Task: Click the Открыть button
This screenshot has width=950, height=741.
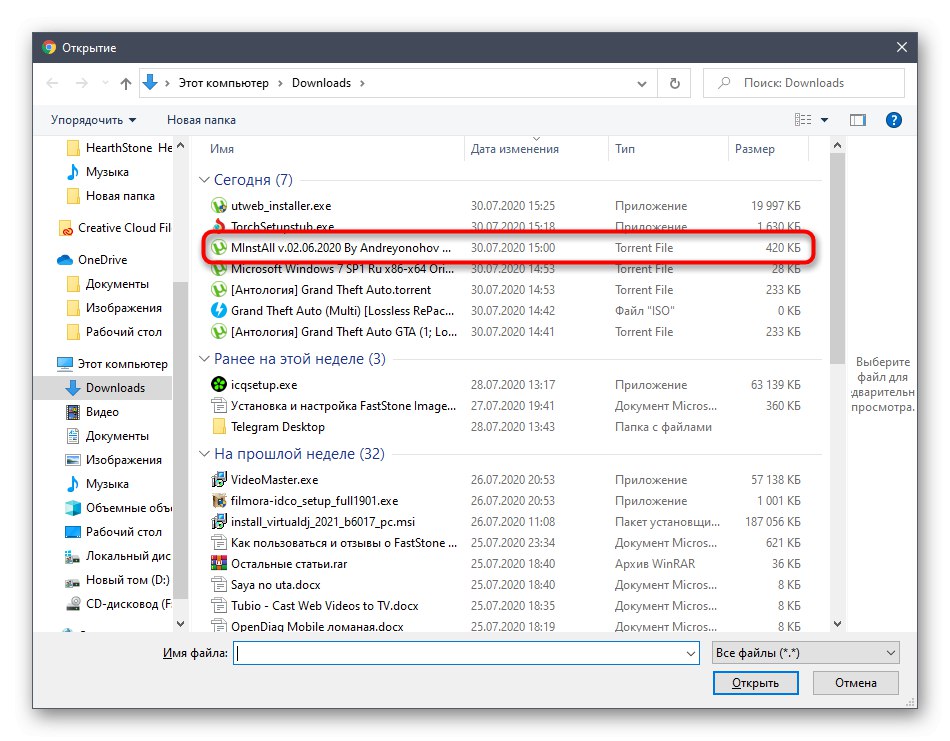Action: coord(755,683)
